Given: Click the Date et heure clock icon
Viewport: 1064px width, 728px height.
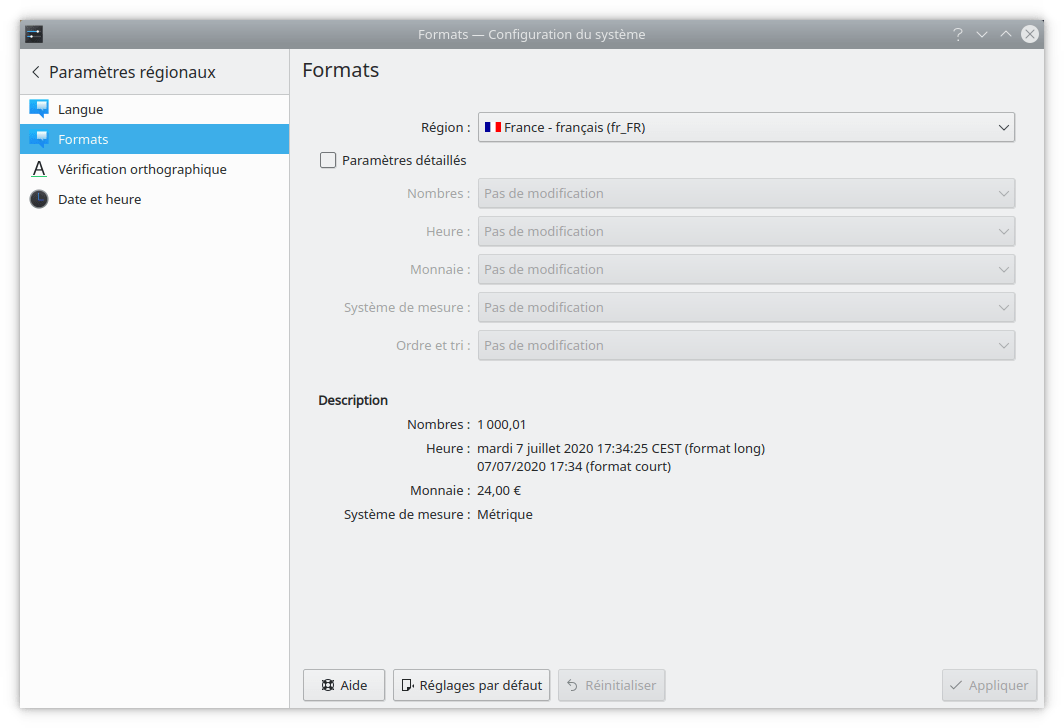Looking at the screenshot, I should [x=39, y=199].
